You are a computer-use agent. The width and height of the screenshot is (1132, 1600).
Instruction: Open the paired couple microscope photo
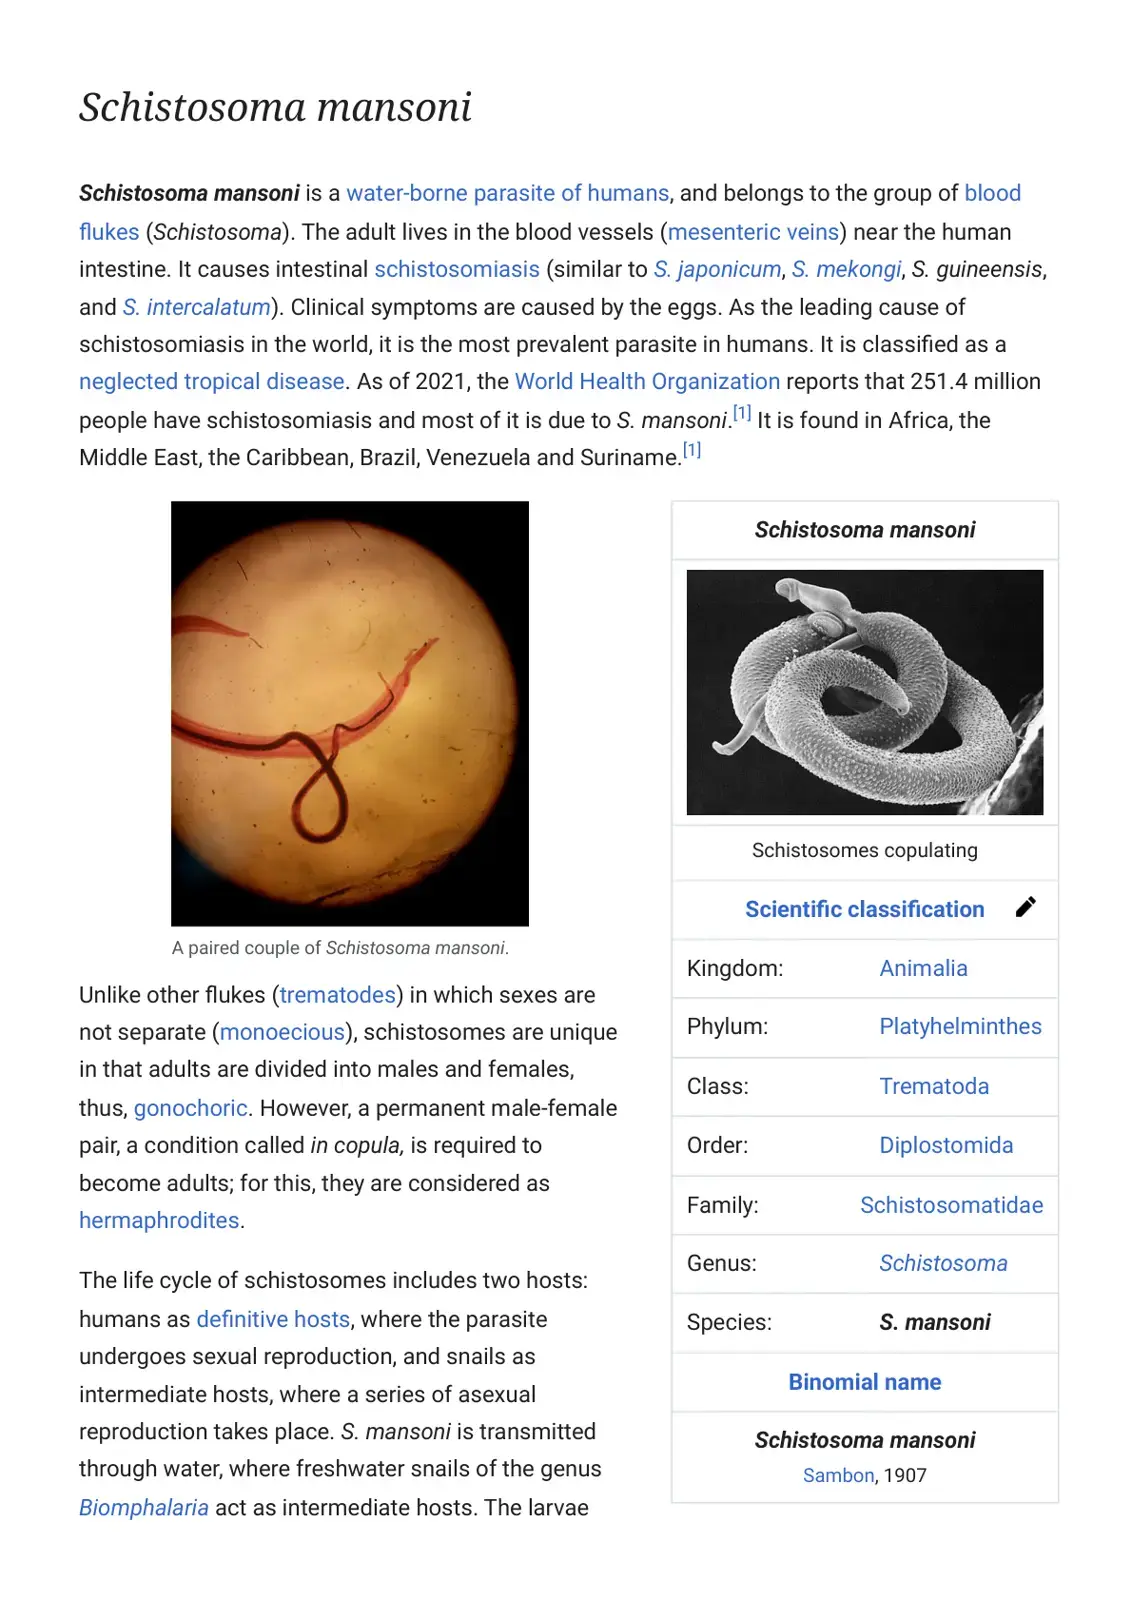point(350,713)
